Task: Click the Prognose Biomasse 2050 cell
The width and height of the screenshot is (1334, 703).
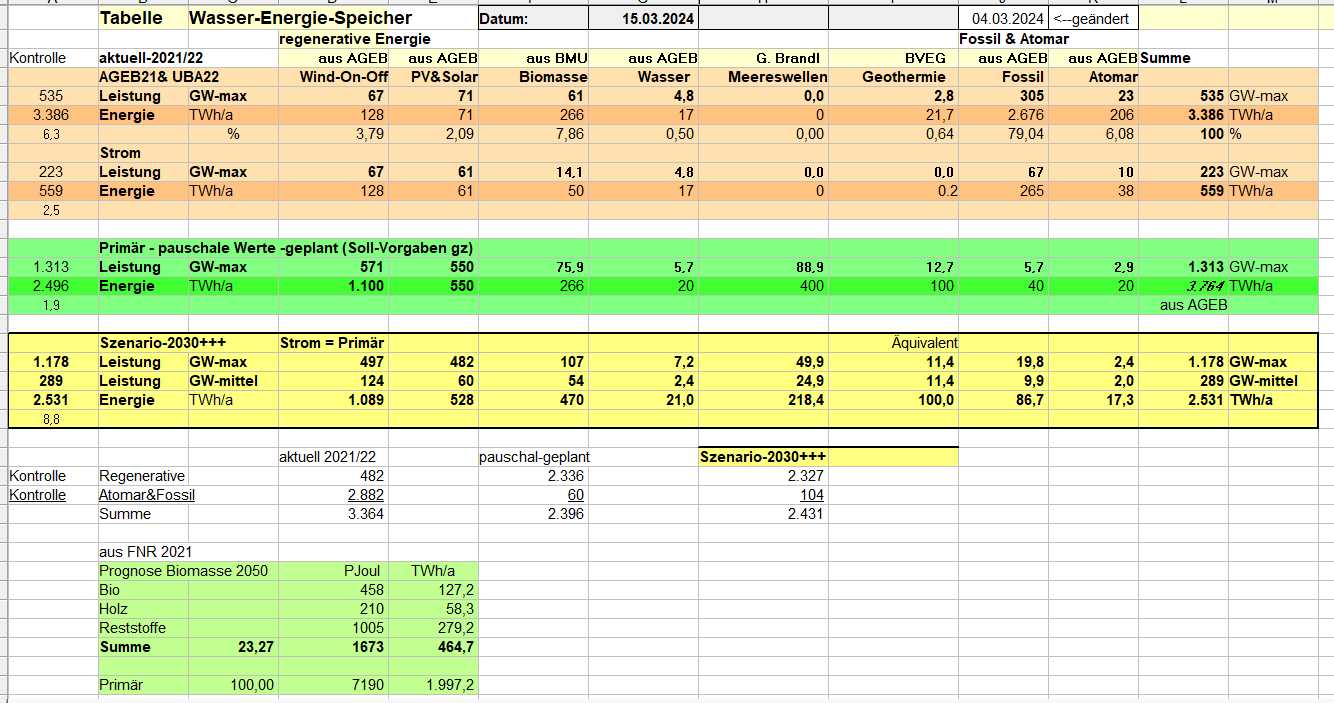Action: (169, 571)
